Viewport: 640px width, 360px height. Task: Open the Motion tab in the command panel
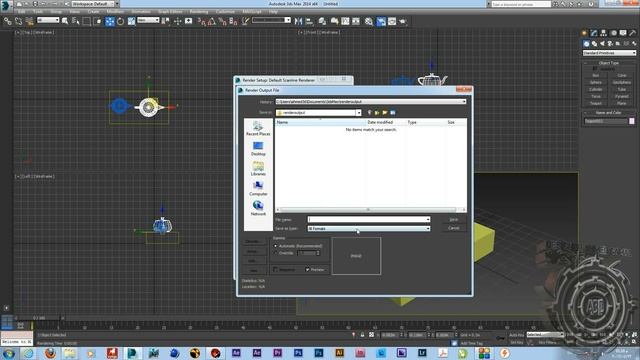613,33
